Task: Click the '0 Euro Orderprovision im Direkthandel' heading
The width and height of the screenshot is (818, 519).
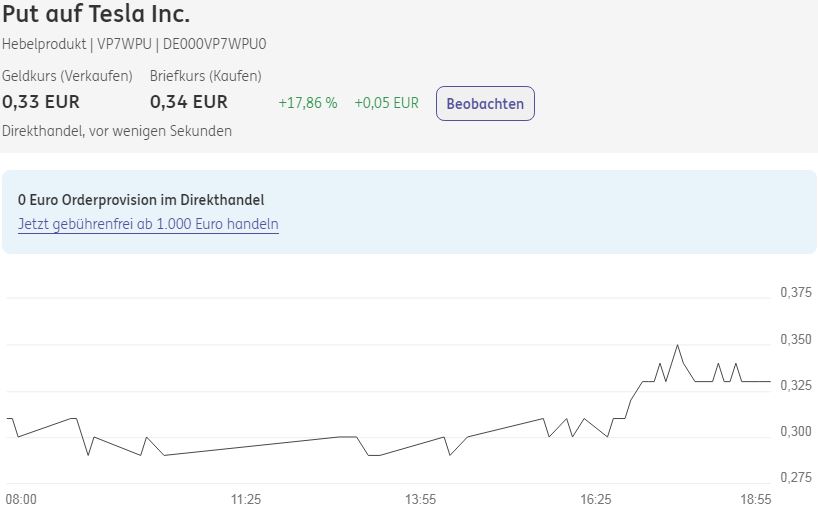Action: (141, 200)
